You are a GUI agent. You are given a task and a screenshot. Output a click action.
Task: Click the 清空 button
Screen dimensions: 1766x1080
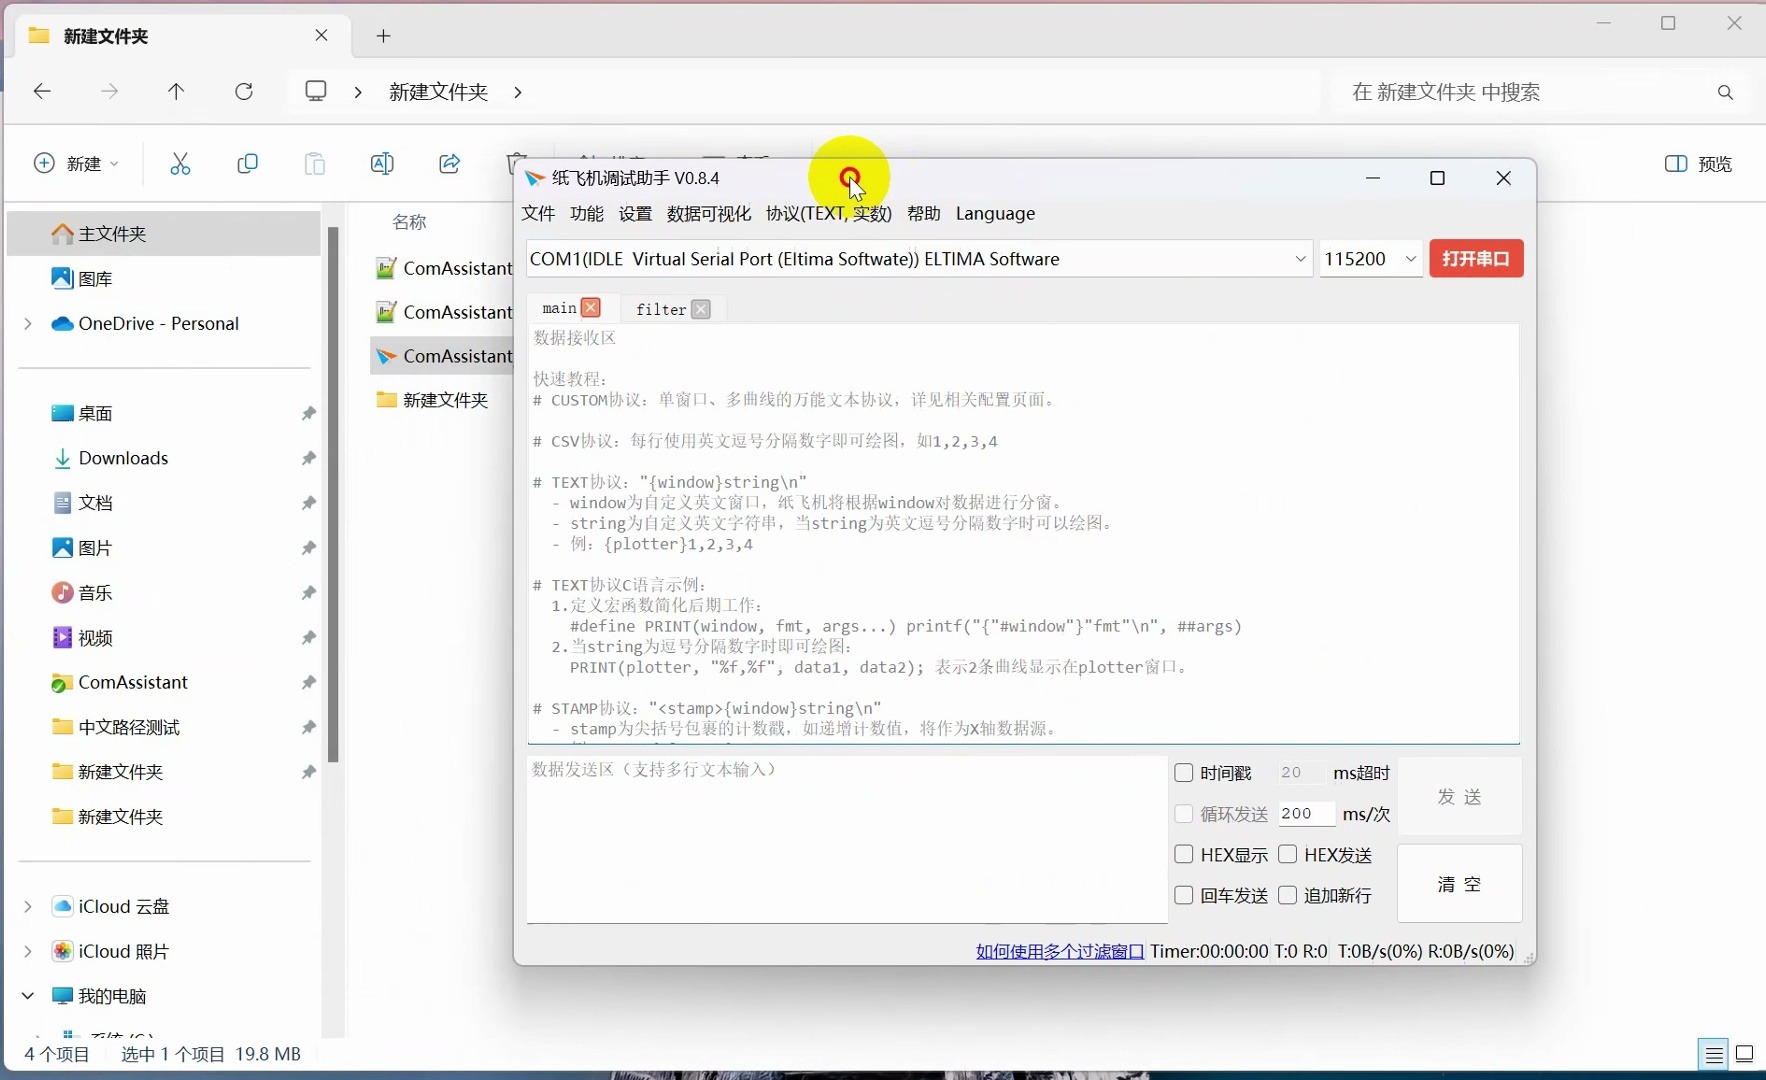click(1459, 884)
